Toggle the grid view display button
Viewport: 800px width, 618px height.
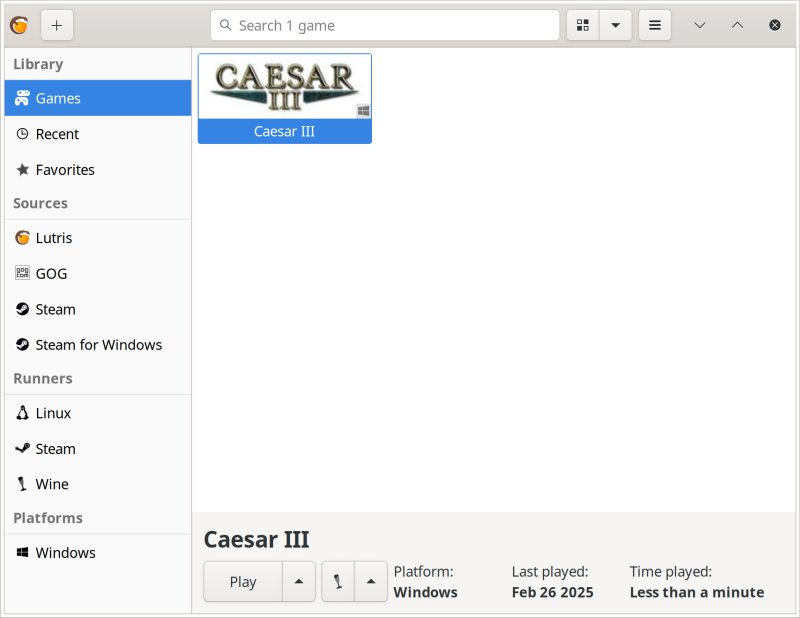tap(583, 24)
